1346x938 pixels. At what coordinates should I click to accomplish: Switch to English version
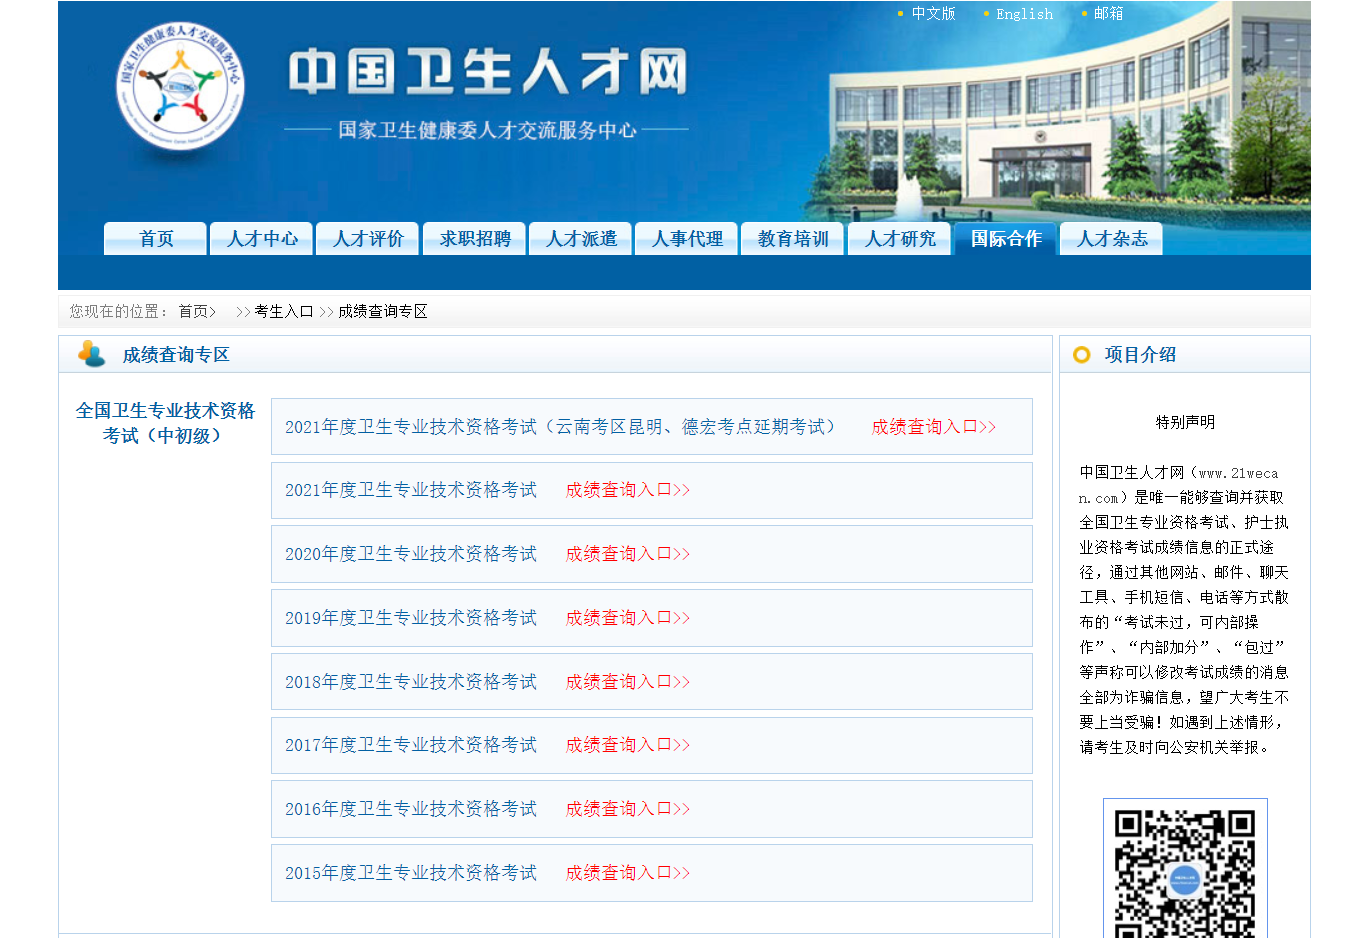(1024, 14)
